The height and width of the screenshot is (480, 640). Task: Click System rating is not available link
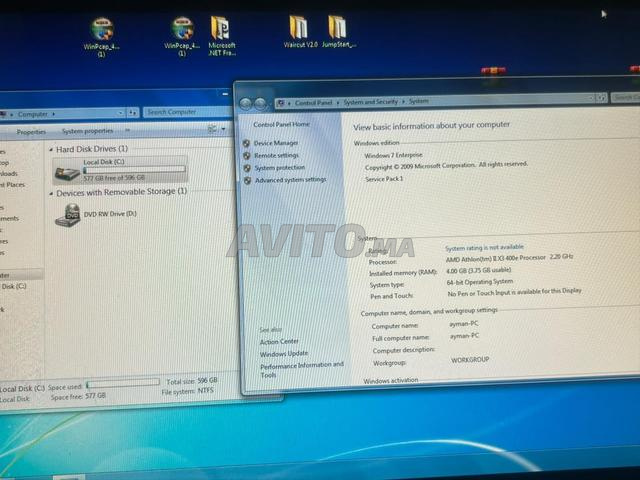click(x=484, y=247)
